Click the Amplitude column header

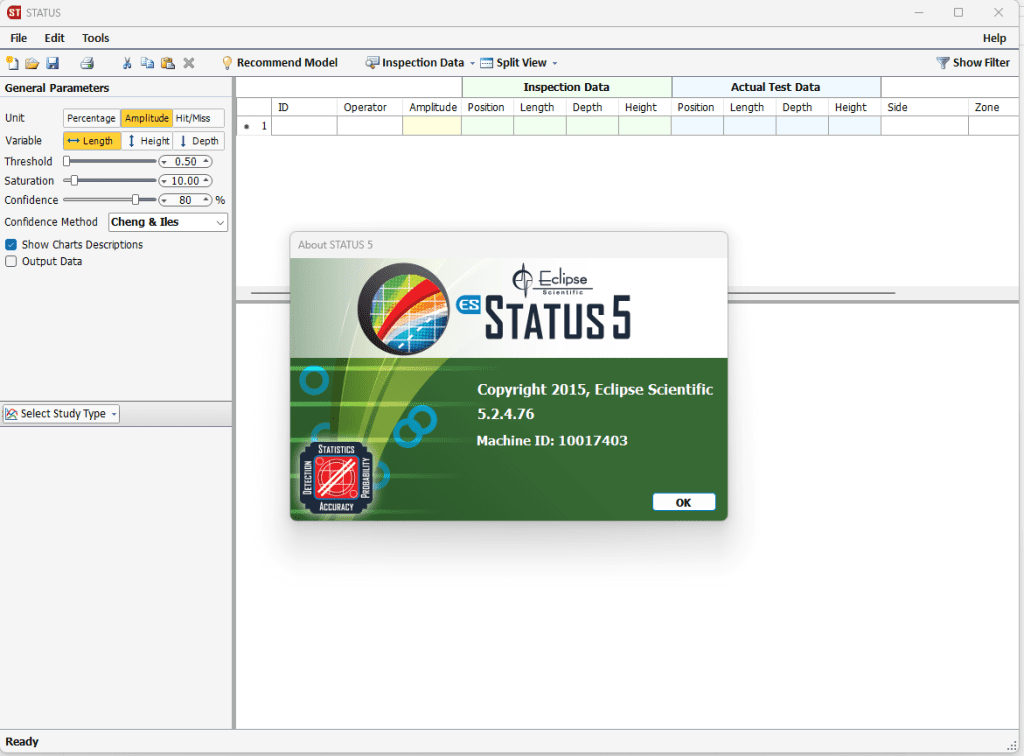[432, 107]
